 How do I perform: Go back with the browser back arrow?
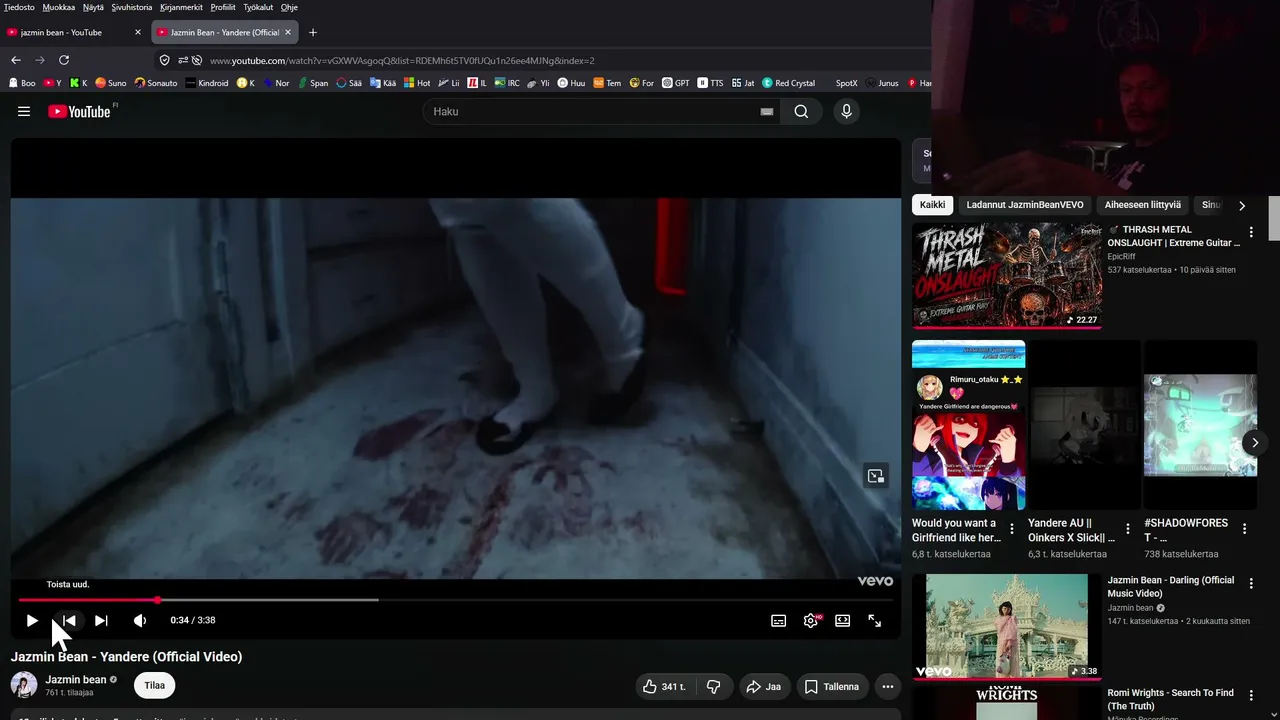tap(16, 60)
